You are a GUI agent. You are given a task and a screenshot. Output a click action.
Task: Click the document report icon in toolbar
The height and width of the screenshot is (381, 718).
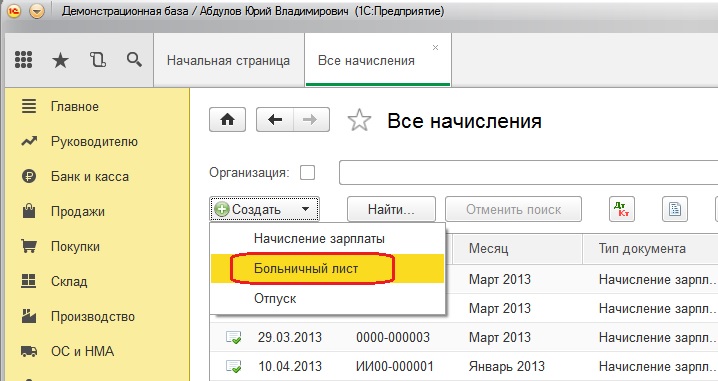(x=675, y=209)
